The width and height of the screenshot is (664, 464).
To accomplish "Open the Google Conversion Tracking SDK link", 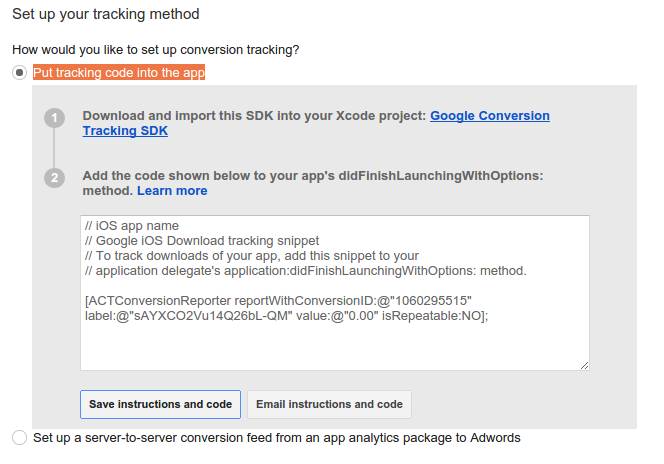I will click(489, 116).
